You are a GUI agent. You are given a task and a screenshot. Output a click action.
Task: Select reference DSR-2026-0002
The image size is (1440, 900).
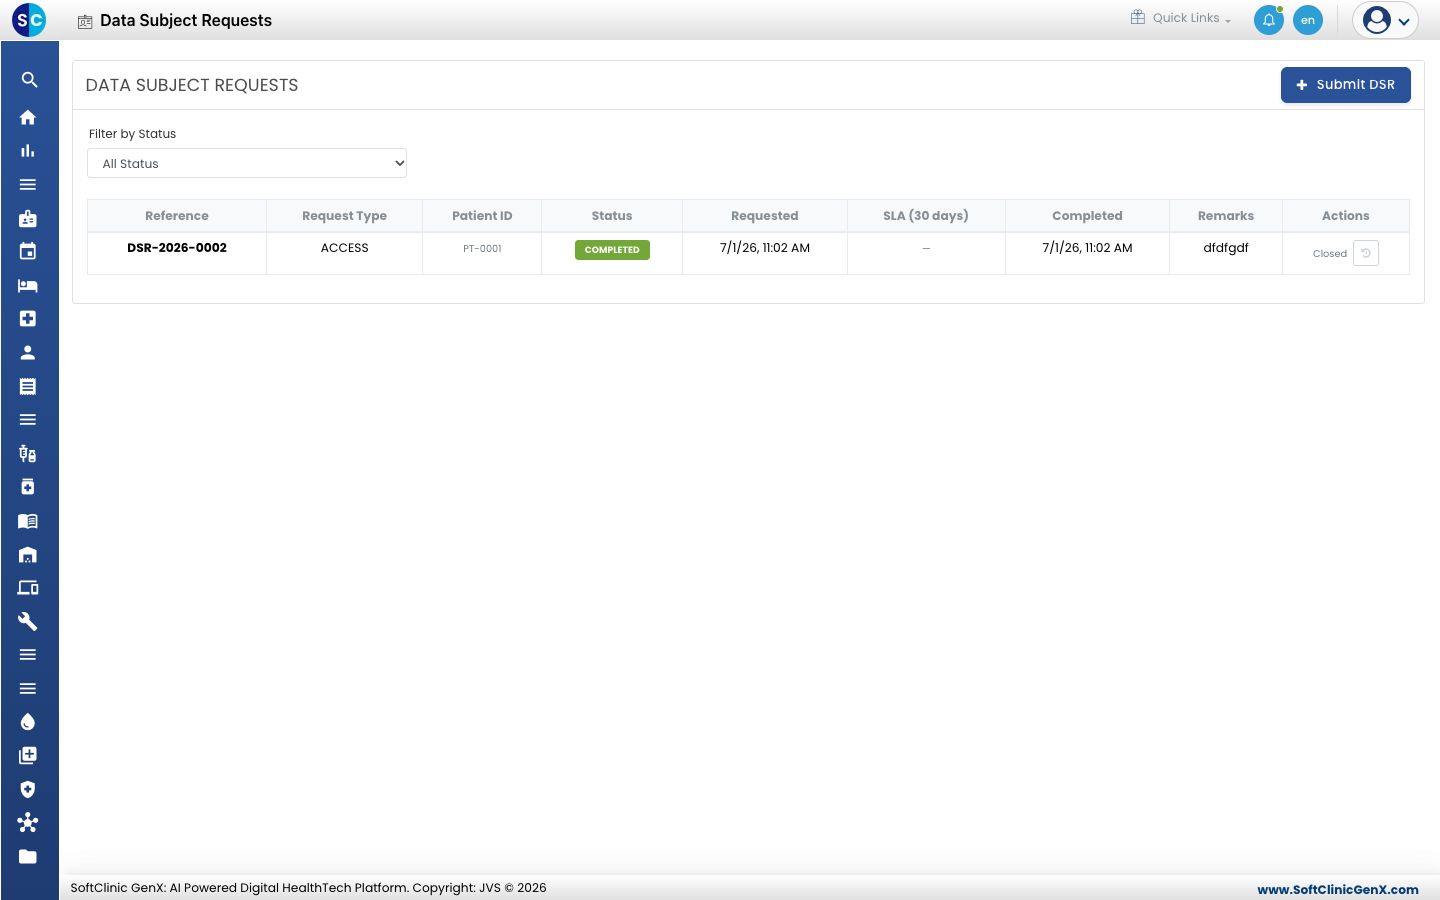click(177, 248)
